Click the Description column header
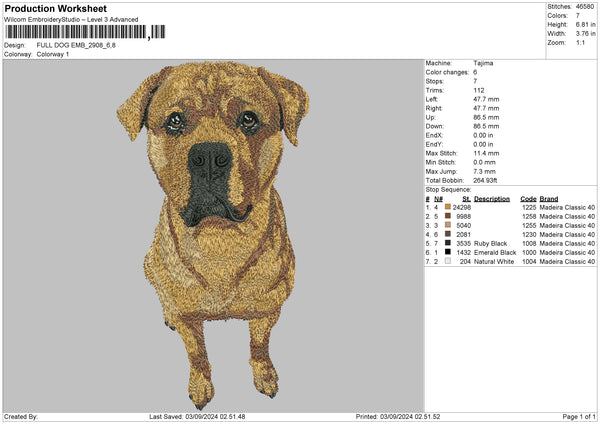 tap(492, 198)
